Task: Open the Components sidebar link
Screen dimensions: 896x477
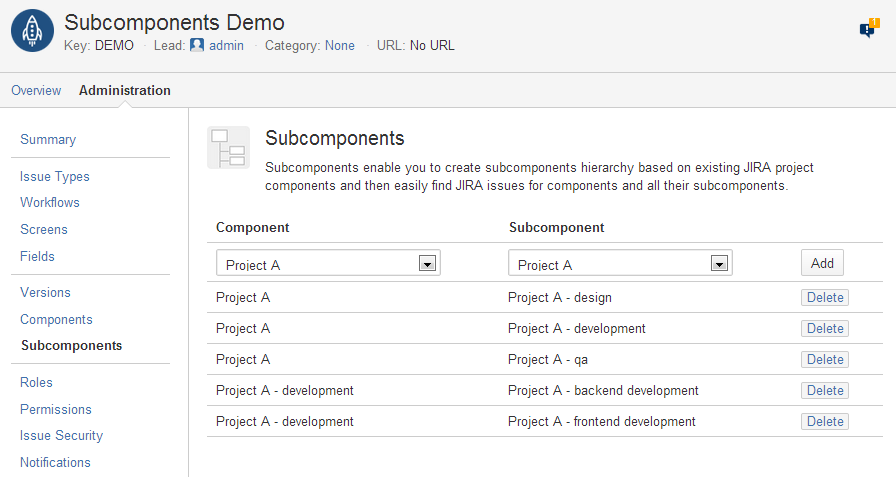Action: (56, 319)
